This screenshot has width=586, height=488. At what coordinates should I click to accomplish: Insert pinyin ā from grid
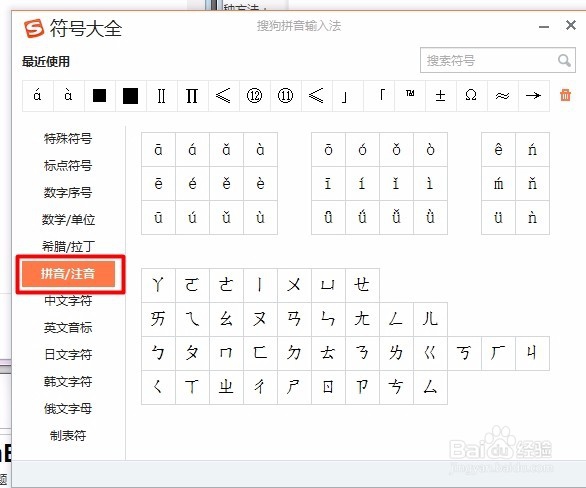(158, 149)
